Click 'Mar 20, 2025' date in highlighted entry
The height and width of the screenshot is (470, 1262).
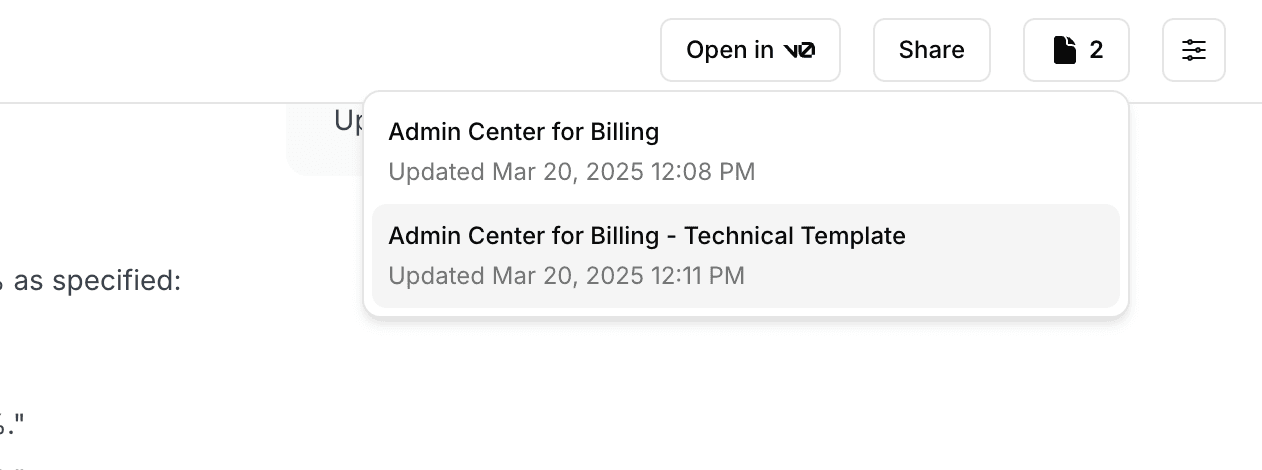[567, 276]
